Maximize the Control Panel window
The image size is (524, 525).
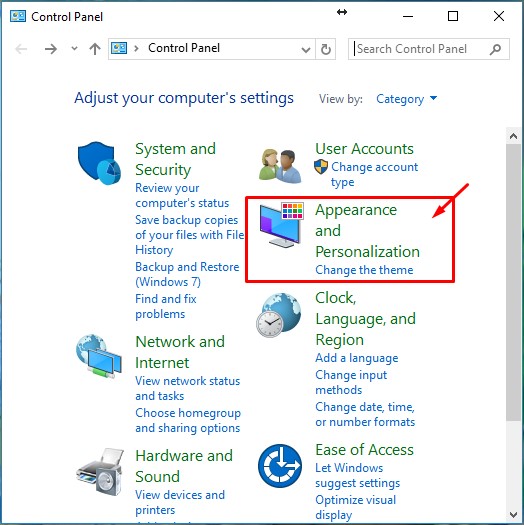pos(453,16)
